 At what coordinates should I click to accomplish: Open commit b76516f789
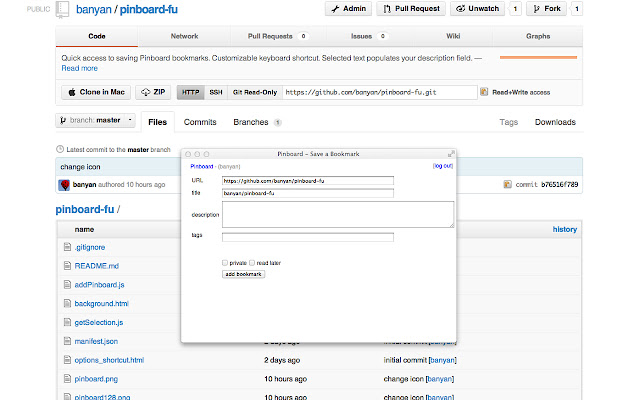[560, 184]
